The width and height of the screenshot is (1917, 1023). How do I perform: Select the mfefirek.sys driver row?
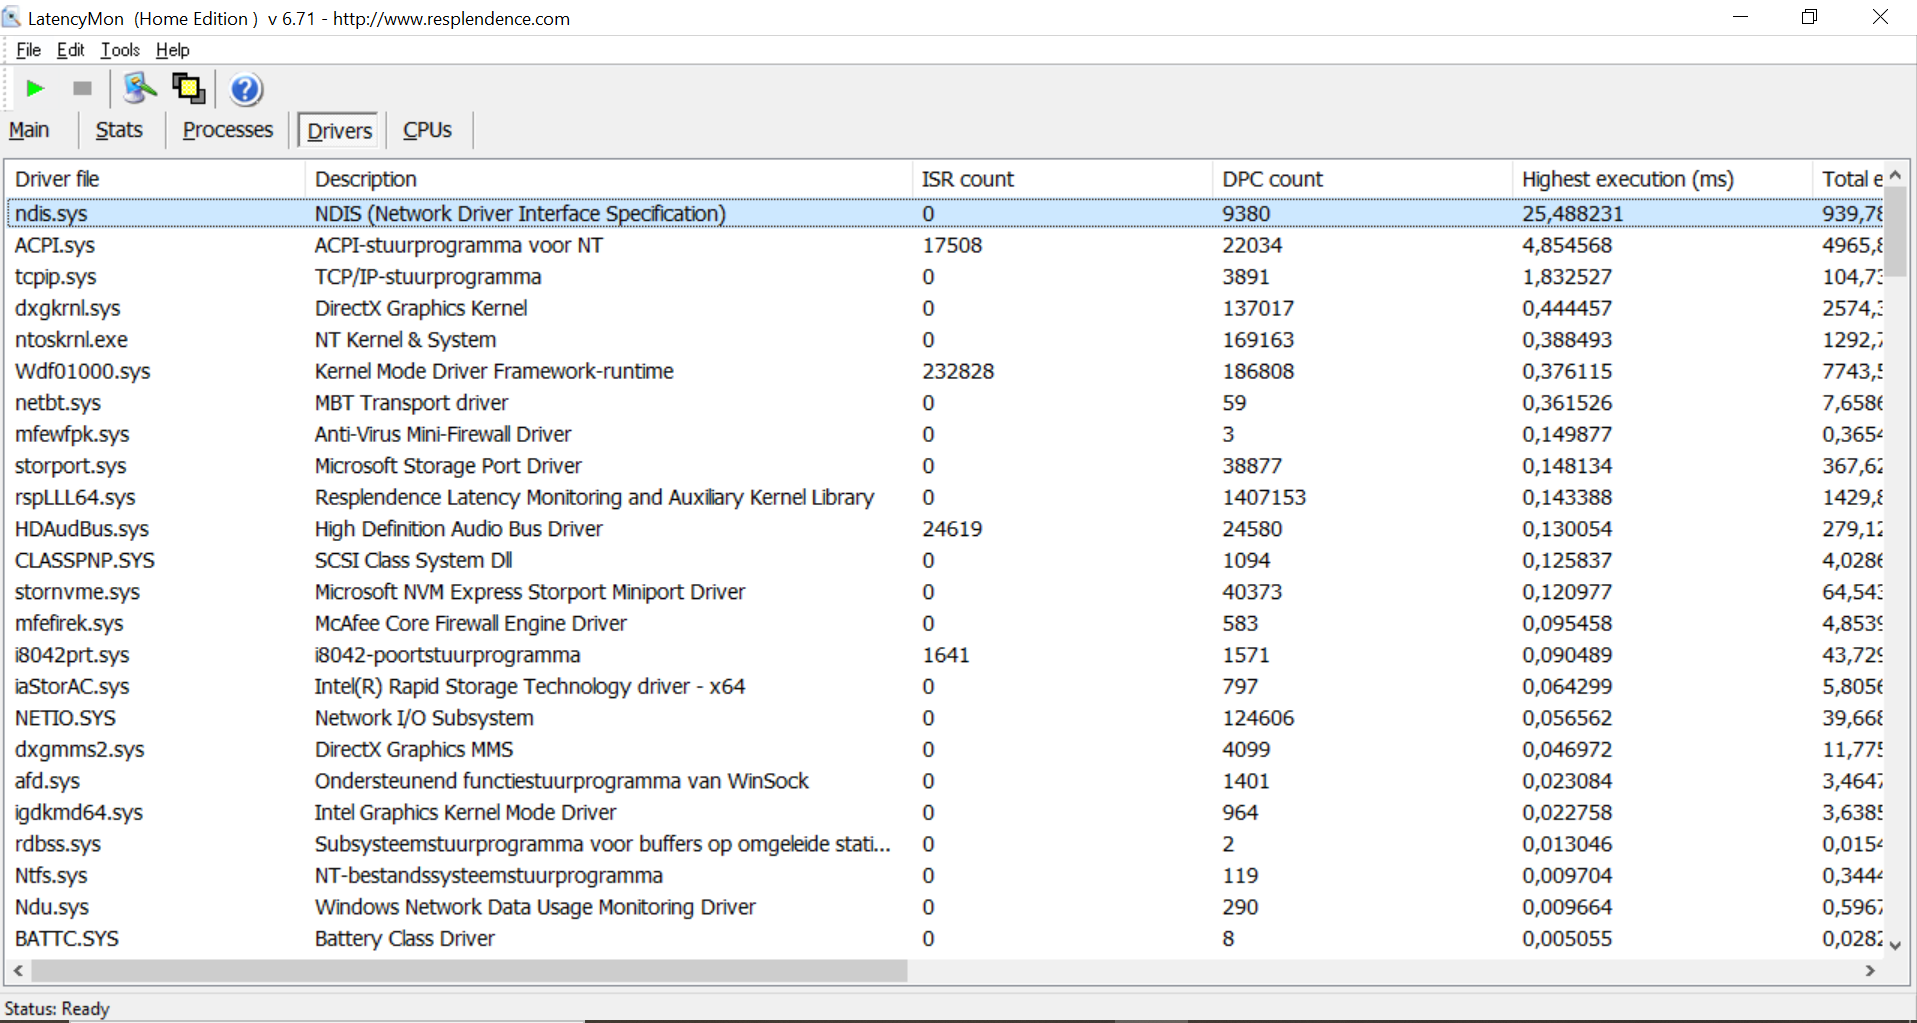pos(946,623)
